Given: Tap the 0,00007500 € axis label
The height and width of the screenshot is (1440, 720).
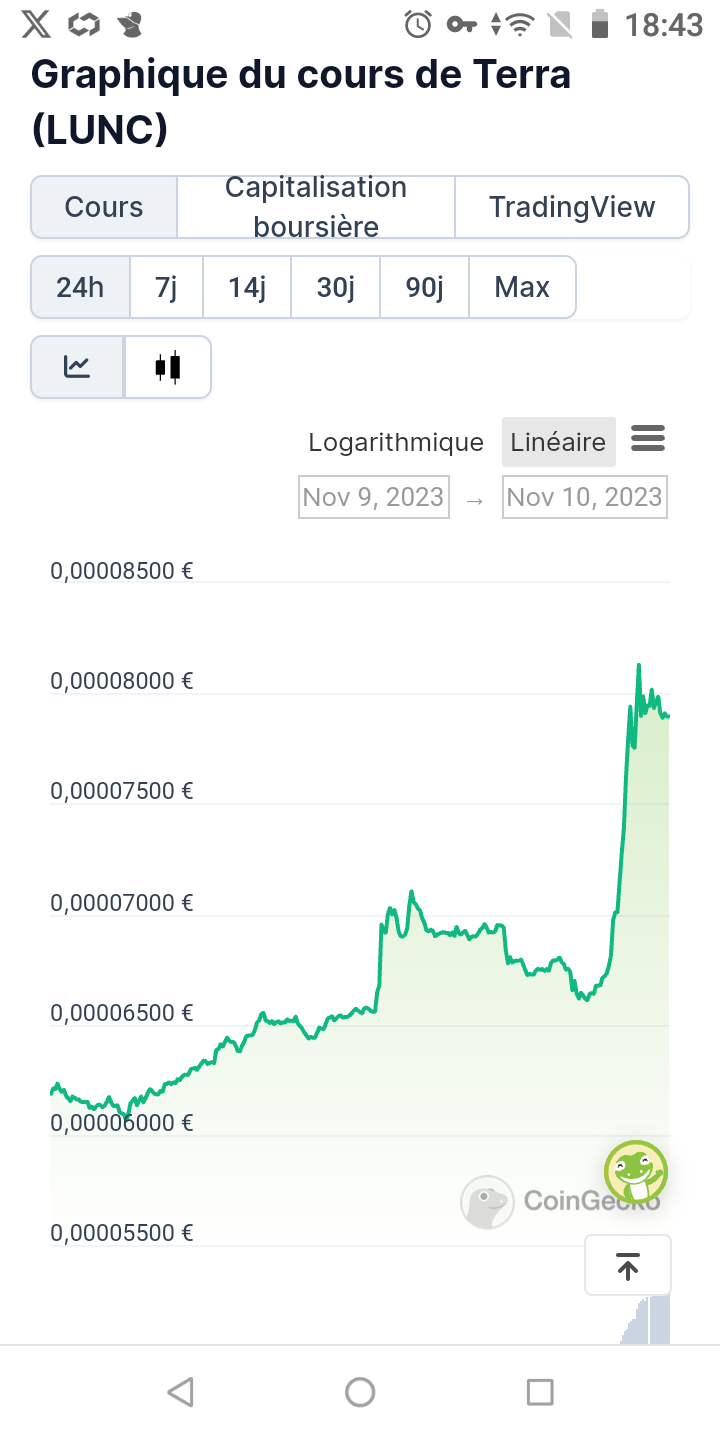Looking at the screenshot, I should [122, 791].
